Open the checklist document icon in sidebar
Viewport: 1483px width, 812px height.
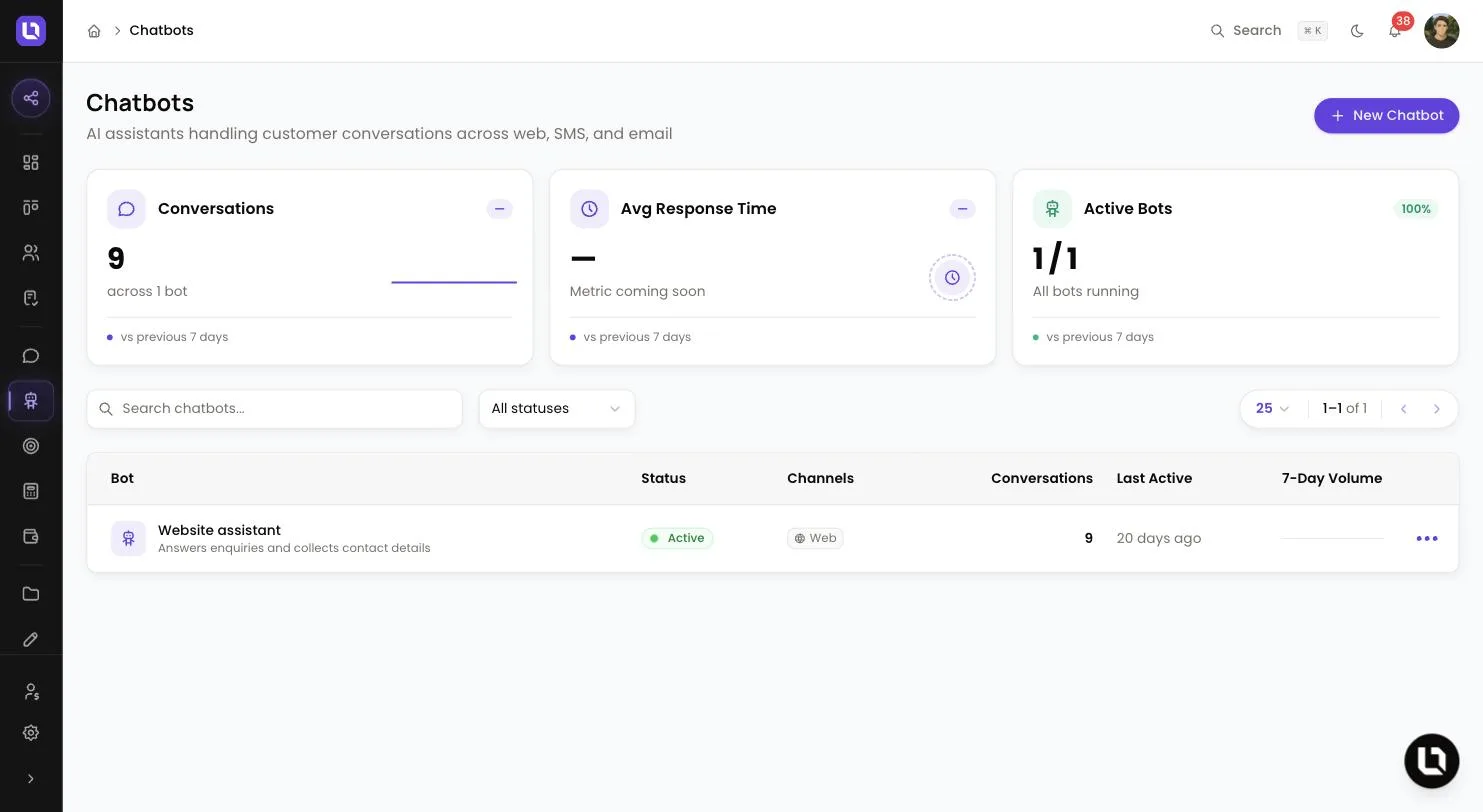[31, 298]
